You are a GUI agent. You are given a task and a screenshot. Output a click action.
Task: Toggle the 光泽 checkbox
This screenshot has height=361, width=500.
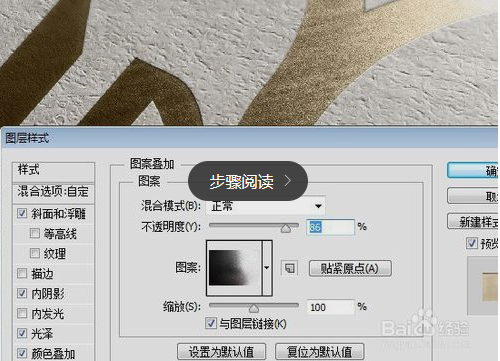[22, 333]
